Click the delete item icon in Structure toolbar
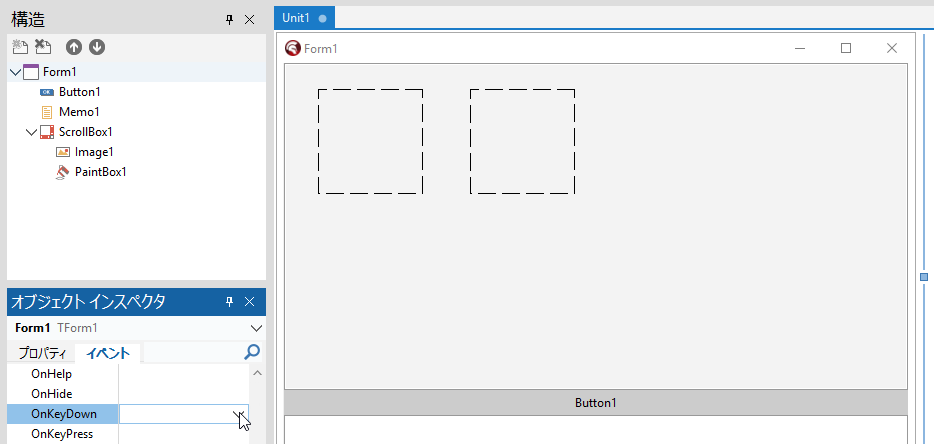 coord(43,46)
